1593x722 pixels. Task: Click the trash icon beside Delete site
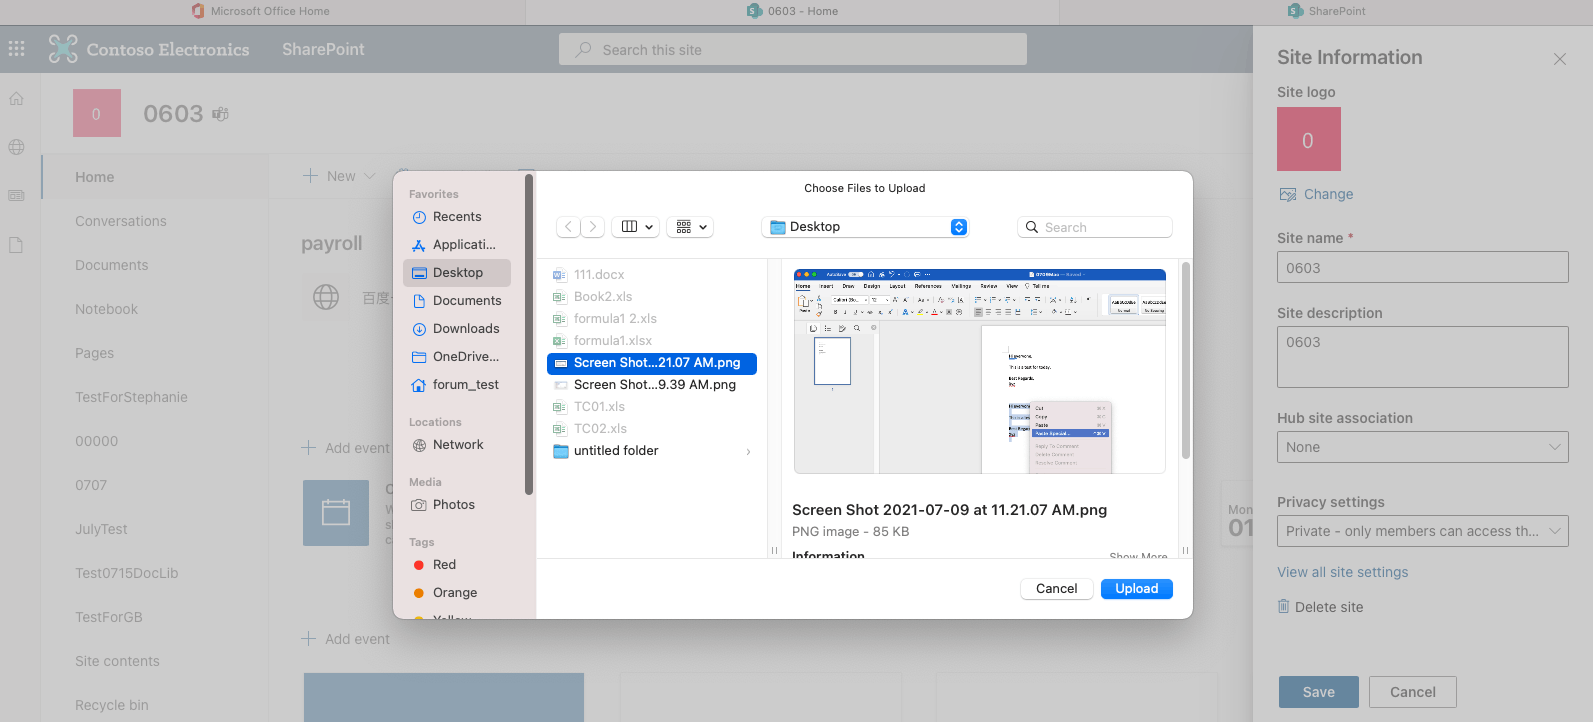click(x=1284, y=606)
